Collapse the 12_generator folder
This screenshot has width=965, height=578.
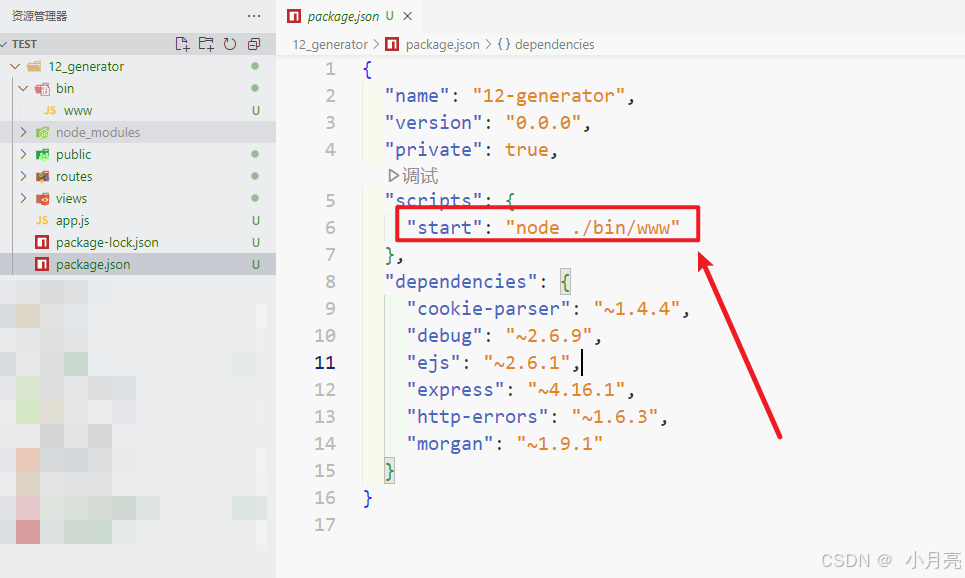click(x=15, y=66)
